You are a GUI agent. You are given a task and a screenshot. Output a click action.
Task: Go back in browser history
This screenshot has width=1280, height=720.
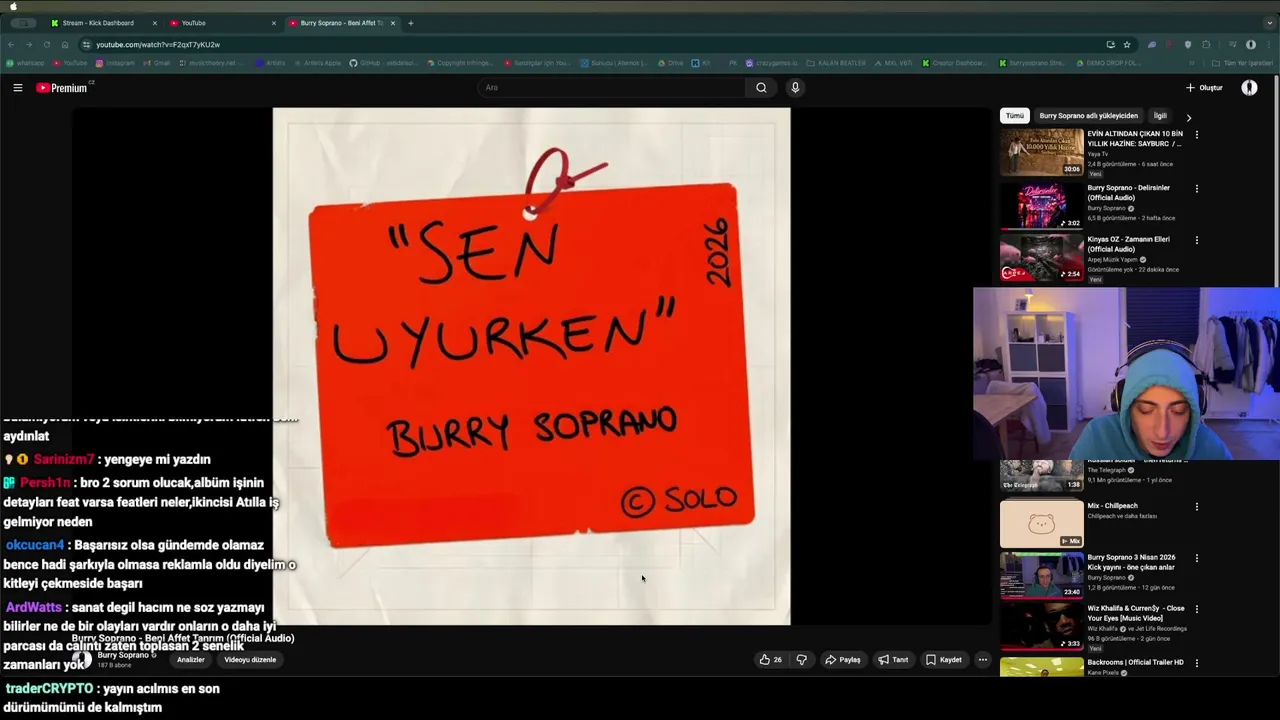(11, 45)
